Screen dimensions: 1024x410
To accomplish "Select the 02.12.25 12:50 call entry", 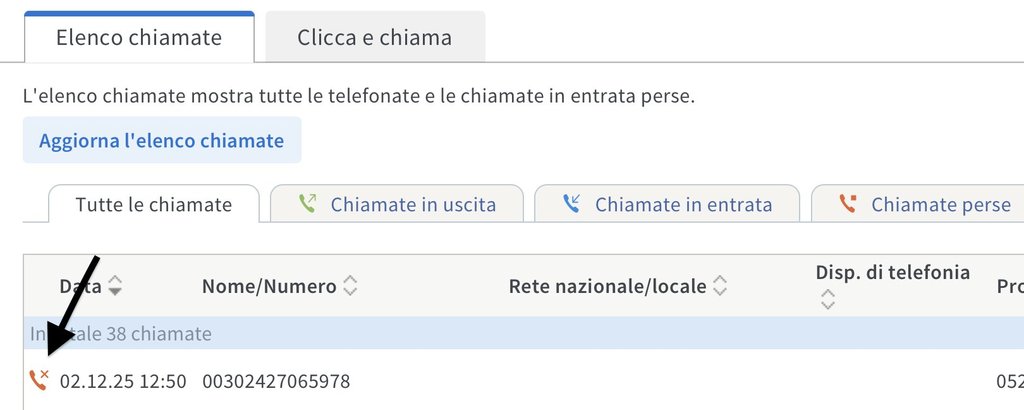I will (x=123, y=381).
